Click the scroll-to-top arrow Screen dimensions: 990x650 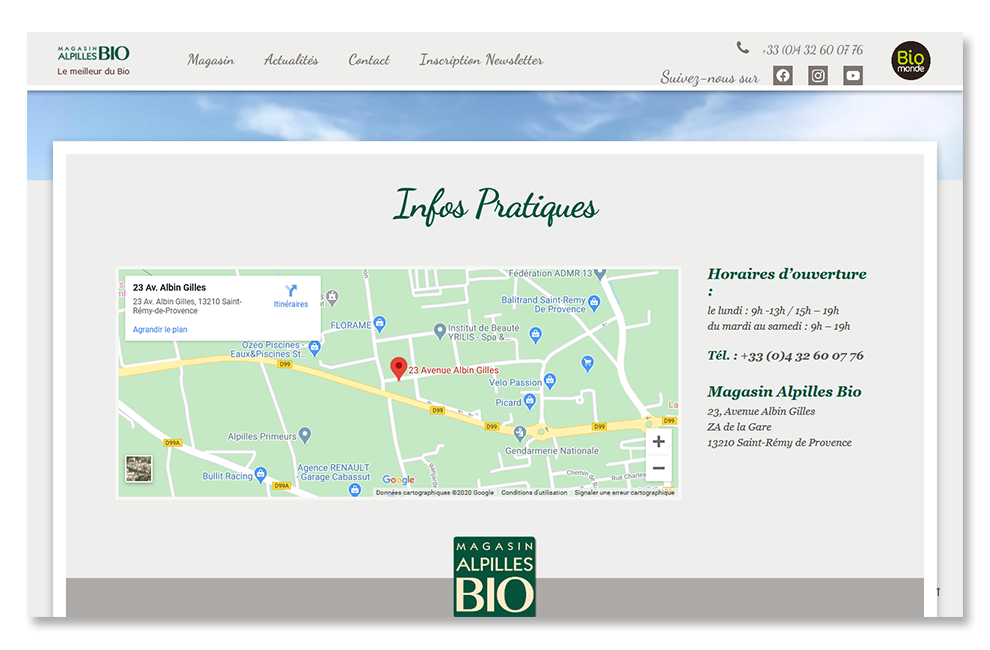point(938,592)
